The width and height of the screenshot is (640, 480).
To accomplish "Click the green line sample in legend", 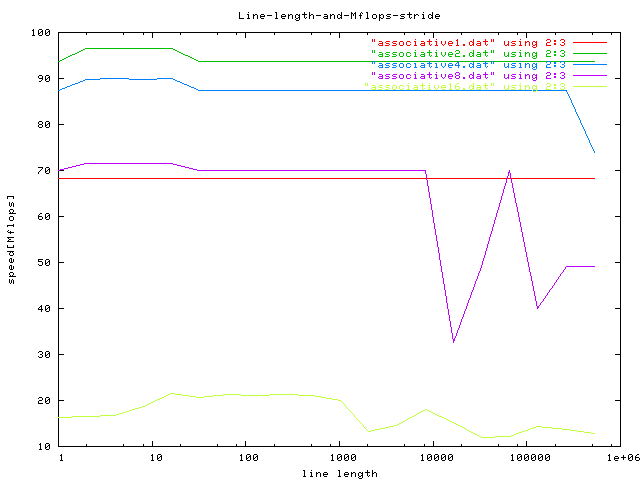I will [590, 54].
